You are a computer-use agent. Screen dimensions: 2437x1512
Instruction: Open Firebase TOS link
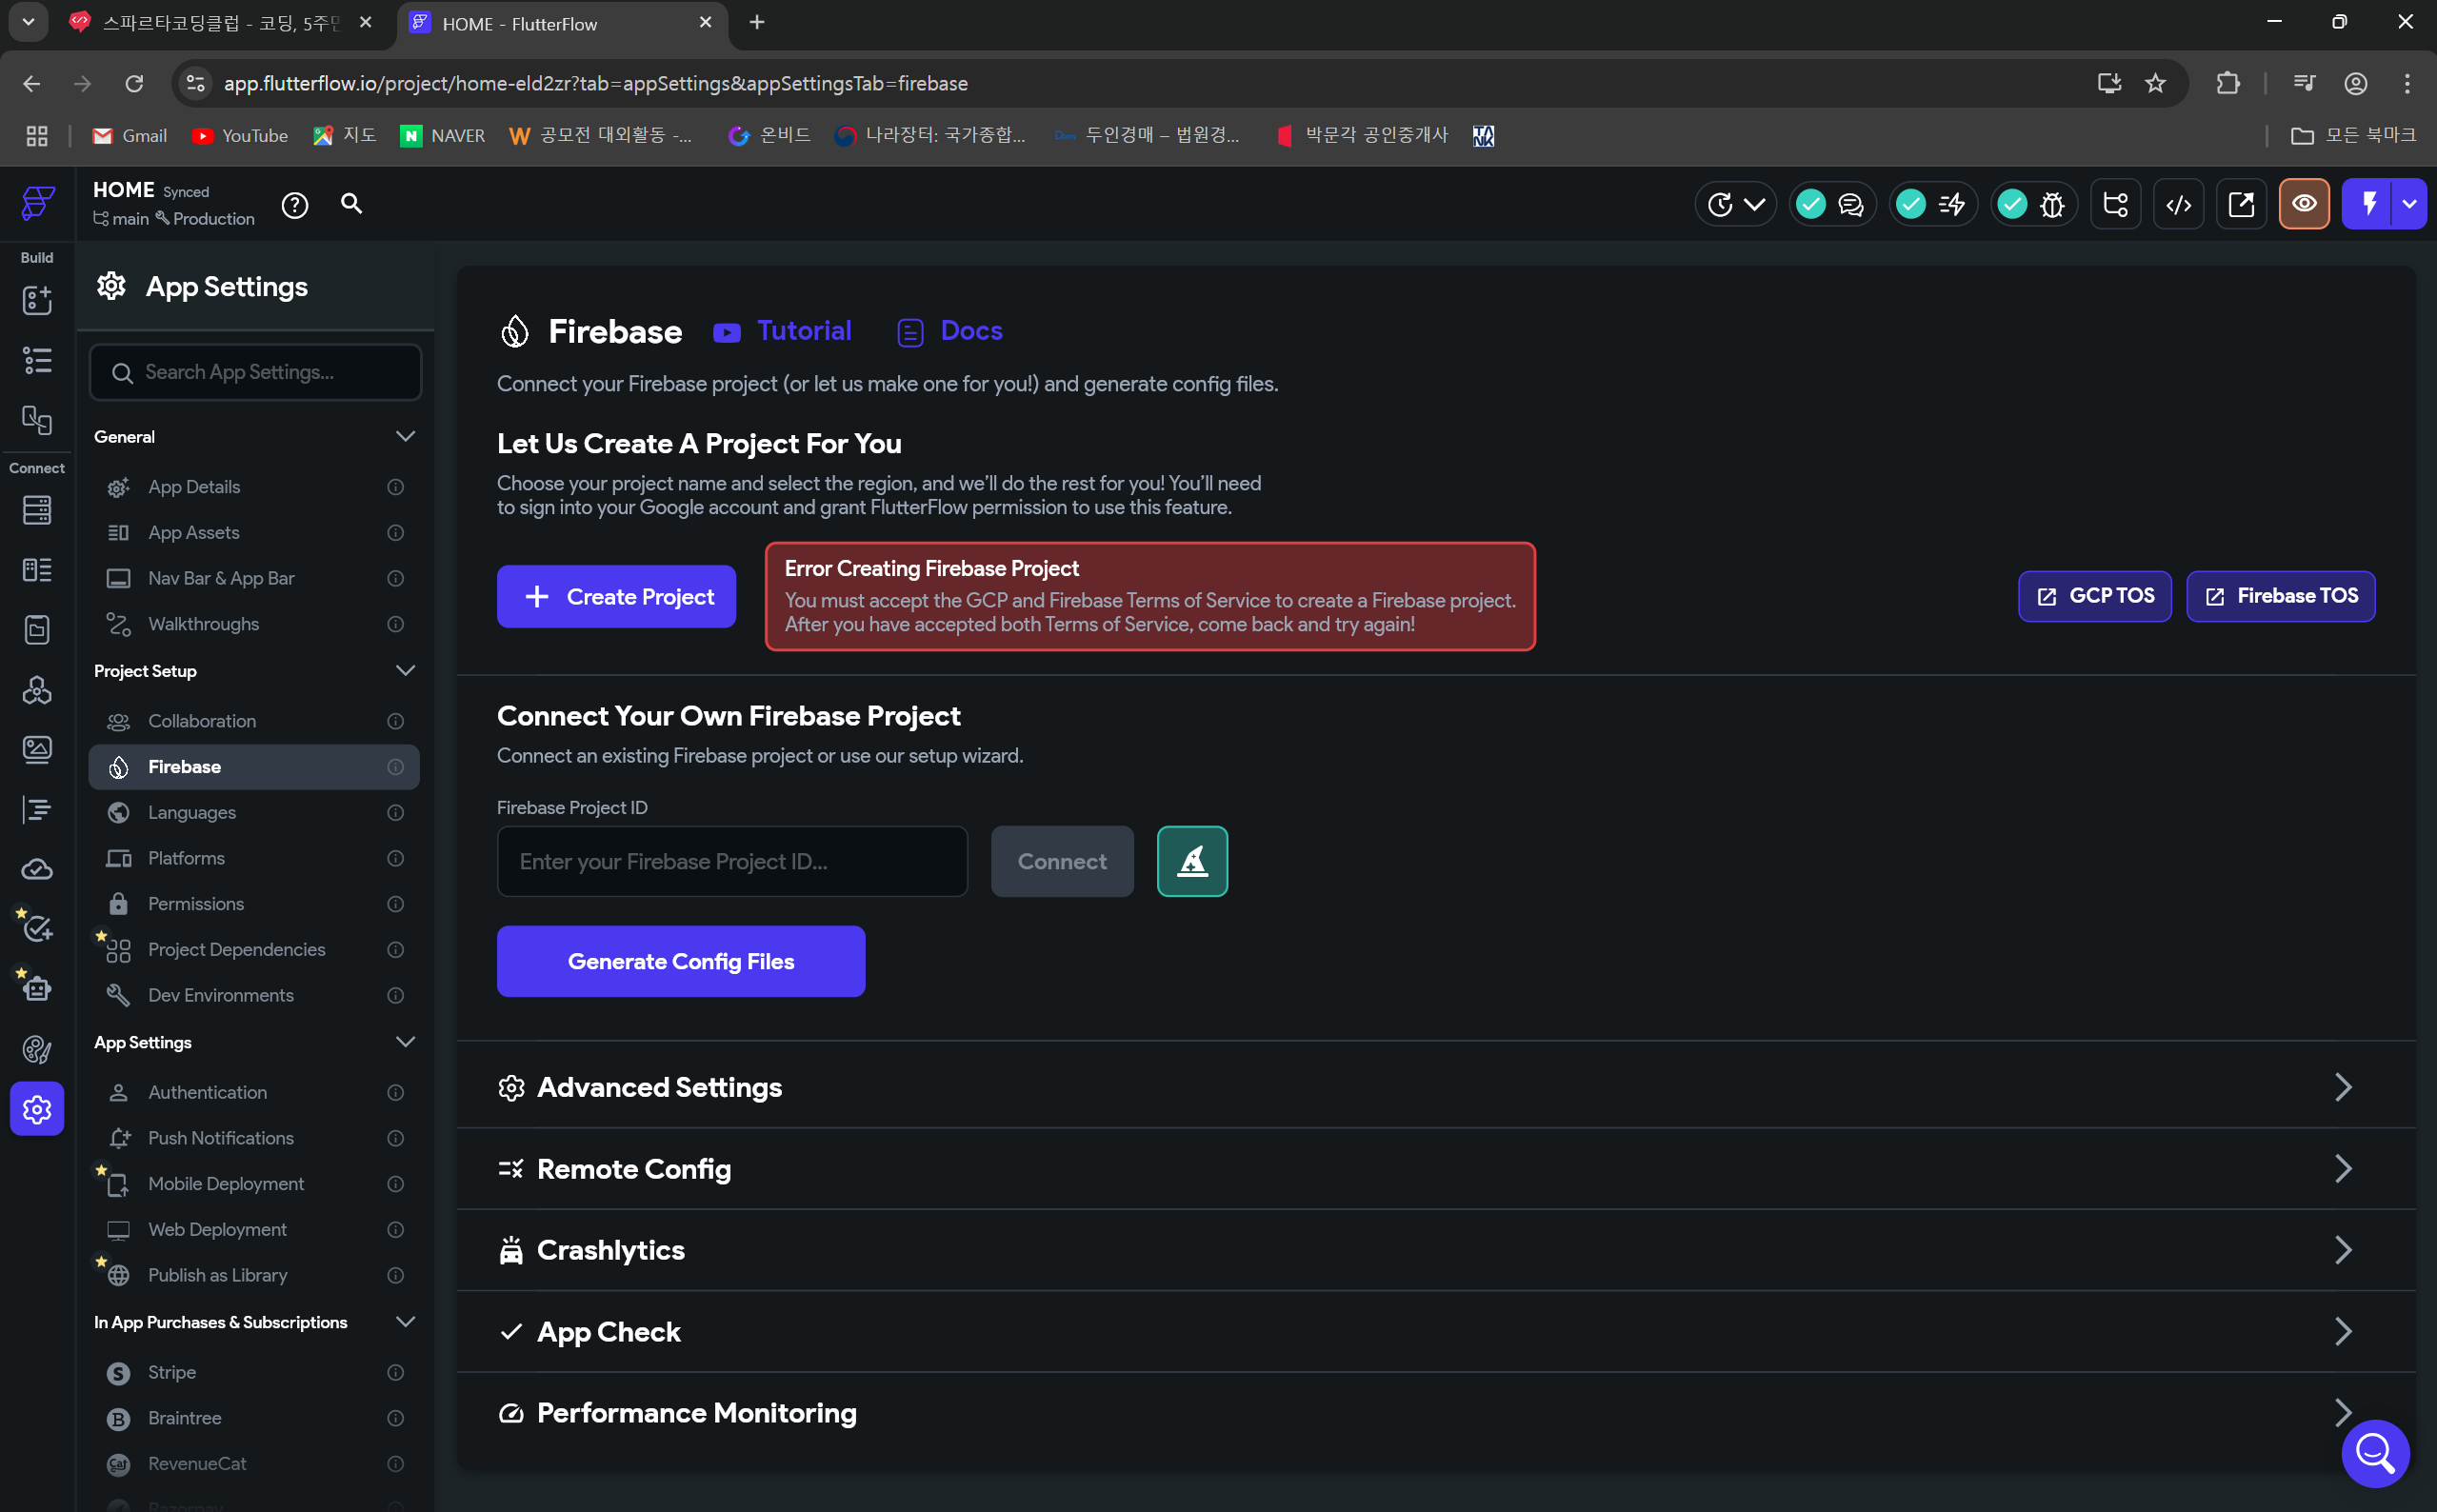(2281, 596)
